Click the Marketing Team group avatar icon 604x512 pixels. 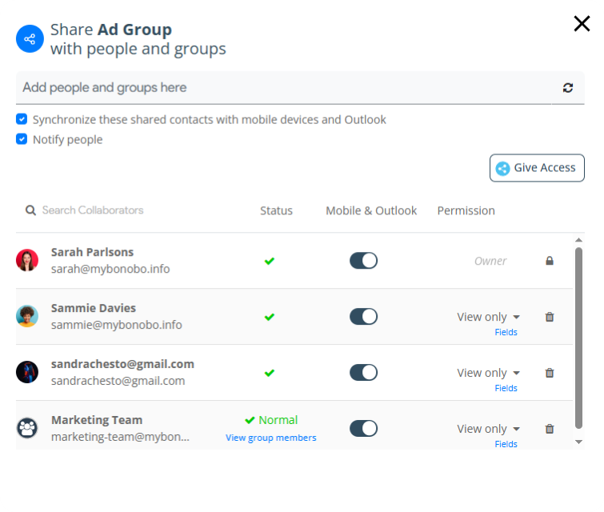tap(27, 429)
